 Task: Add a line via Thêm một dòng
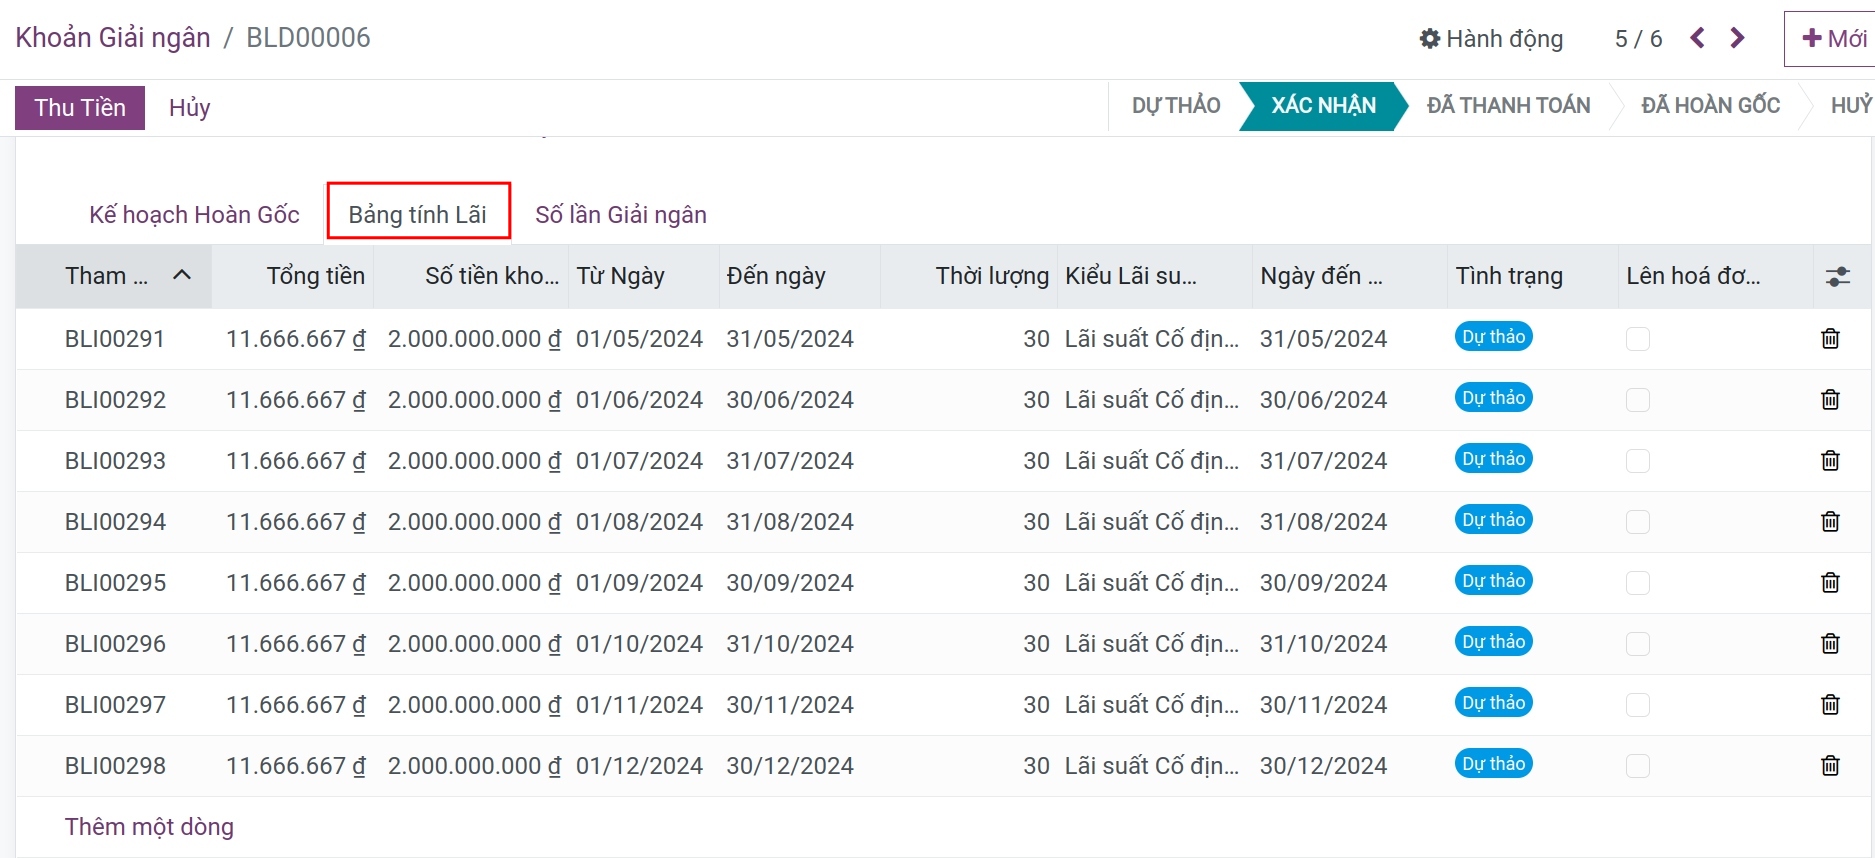(x=149, y=827)
